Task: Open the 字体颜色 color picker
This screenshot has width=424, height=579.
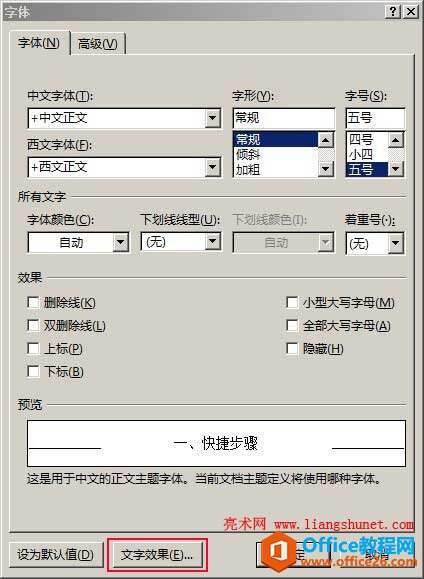Action: (x=121, y=243)
